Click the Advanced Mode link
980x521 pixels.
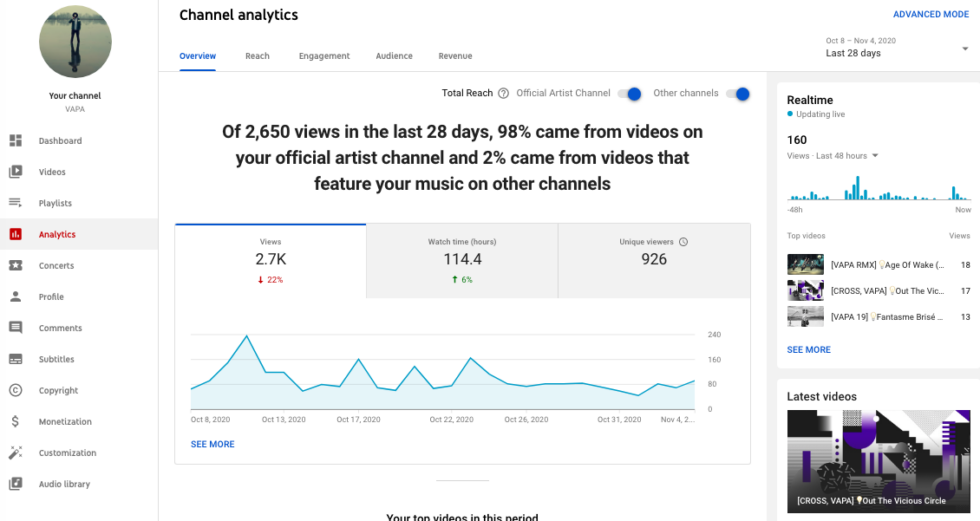coord(930,15)
